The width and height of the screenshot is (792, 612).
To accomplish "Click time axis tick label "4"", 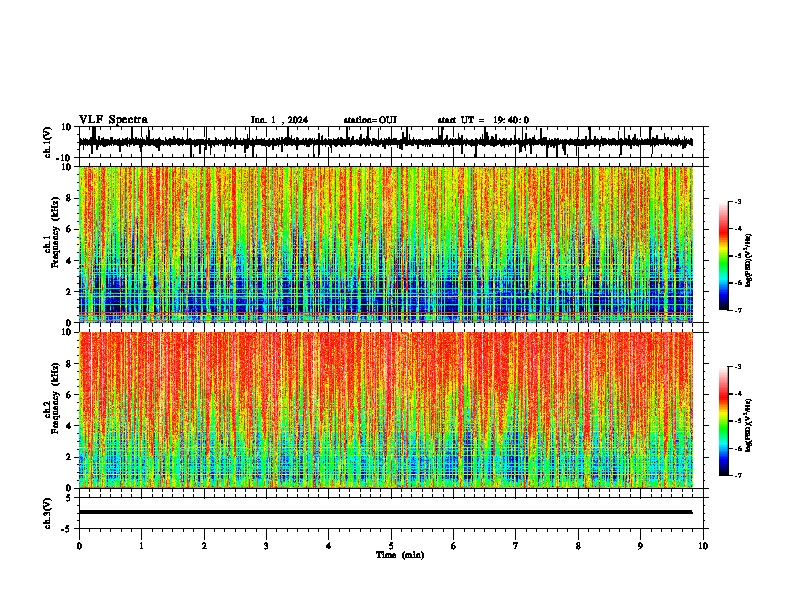I will 329,546.
